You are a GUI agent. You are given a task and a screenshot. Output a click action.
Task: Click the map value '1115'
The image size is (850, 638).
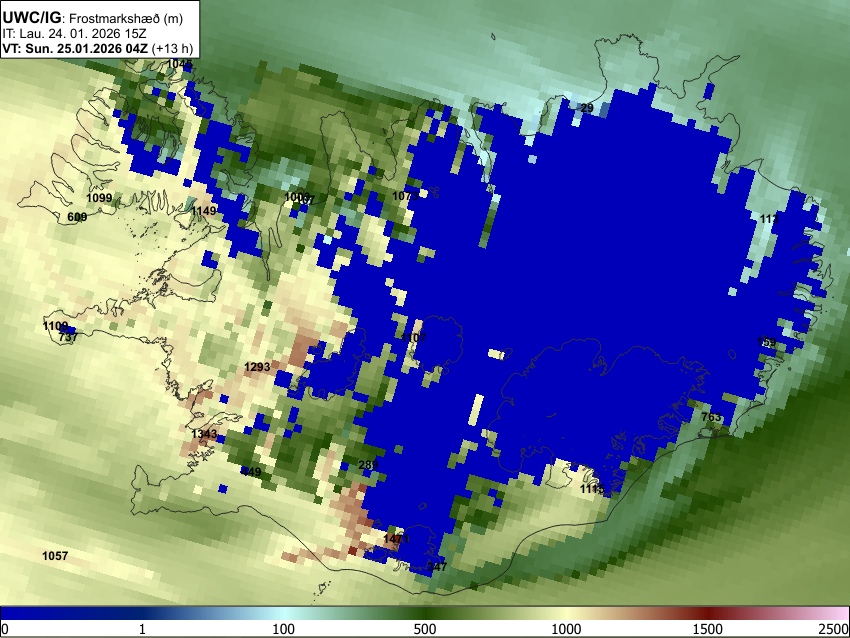pyautogui.click(x=592, y=489)
